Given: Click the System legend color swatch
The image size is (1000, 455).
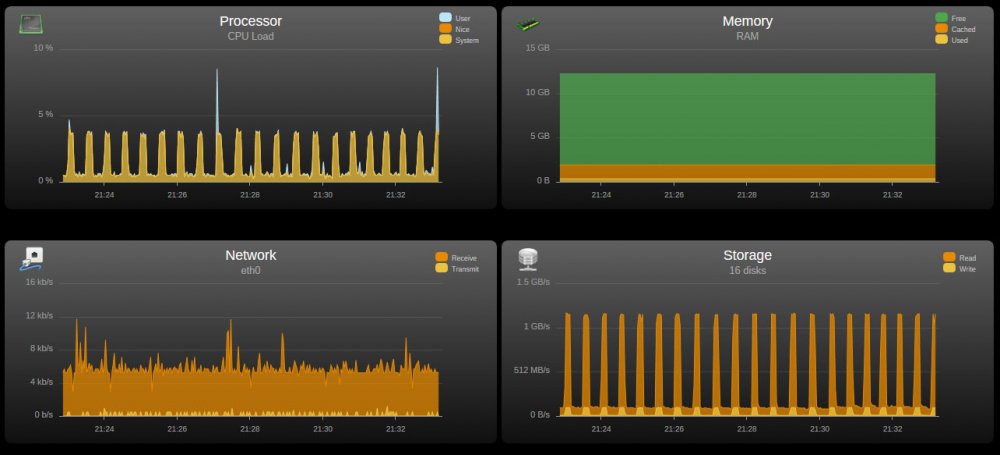Looking at the screenshot, I should tap(445, 40).
